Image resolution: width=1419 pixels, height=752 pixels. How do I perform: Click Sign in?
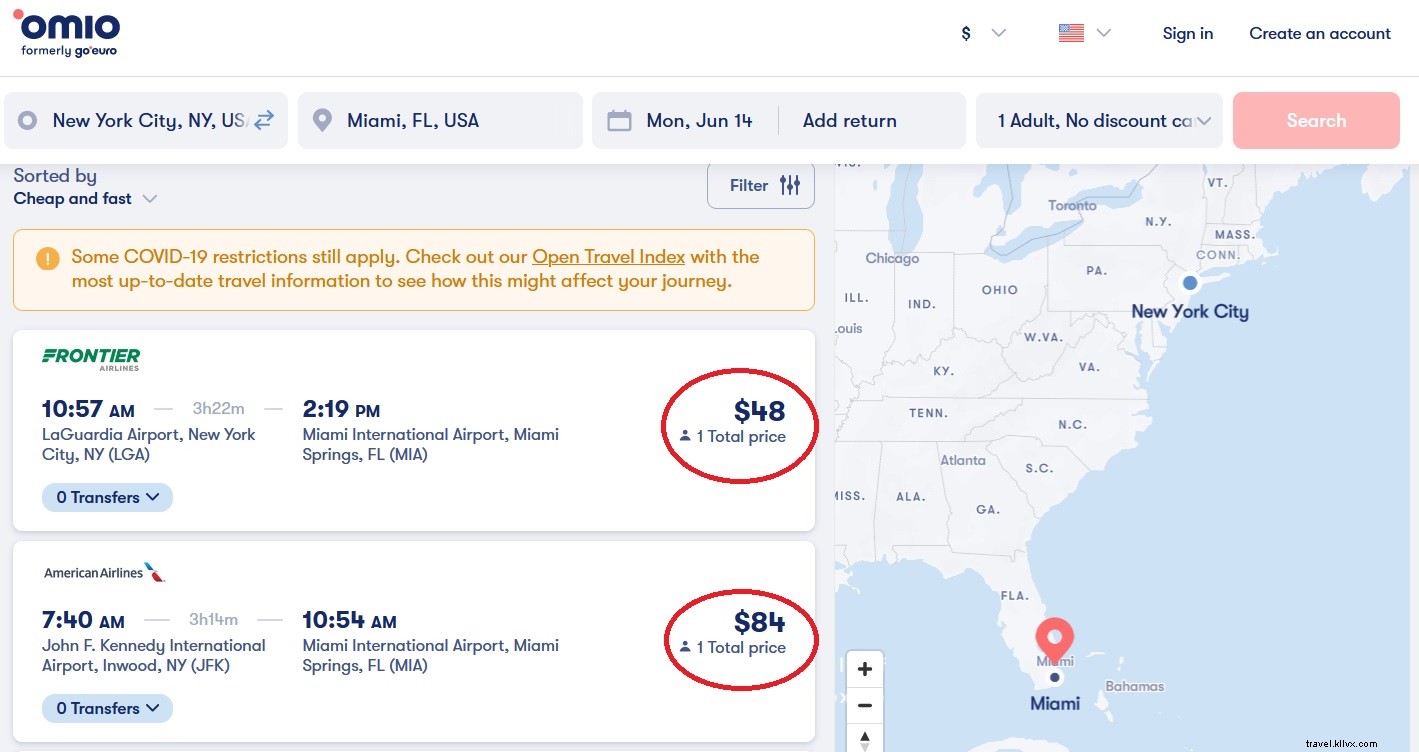pyautogui.click(x=1186, y=33)
